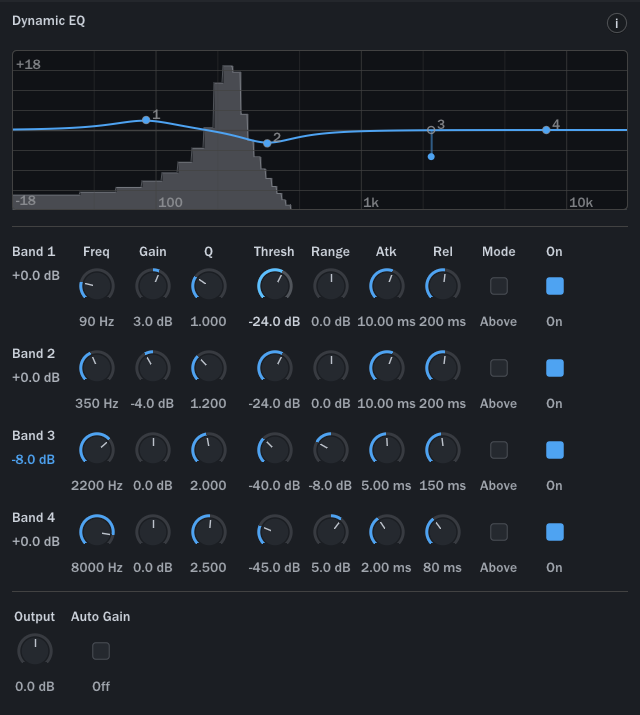Click Band 1 Gain knob at 3.0 dB
Screen dimensions: 640x715
(x=153, y=286)
